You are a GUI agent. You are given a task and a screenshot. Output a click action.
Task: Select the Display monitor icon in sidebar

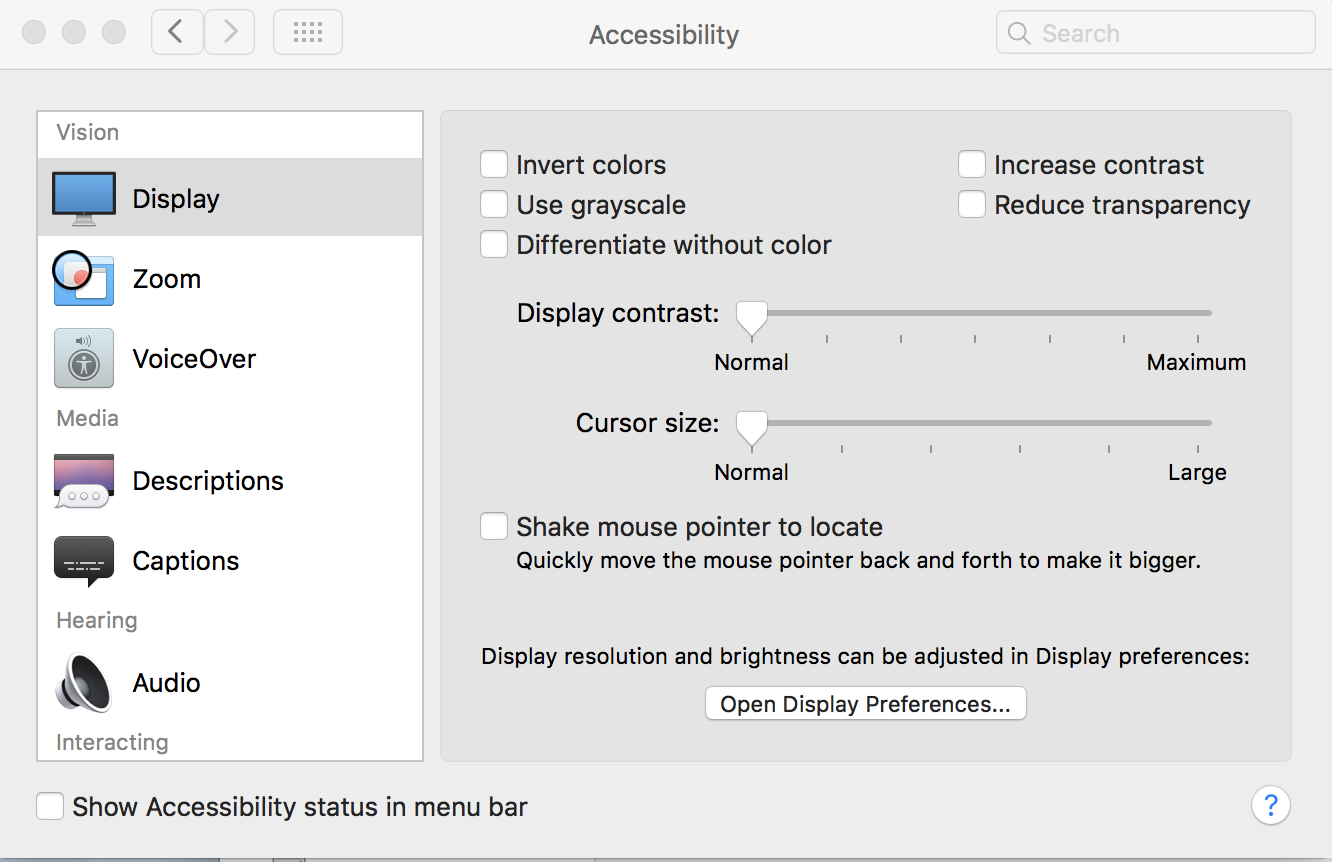pyautogui.click(x=84, y=198)
